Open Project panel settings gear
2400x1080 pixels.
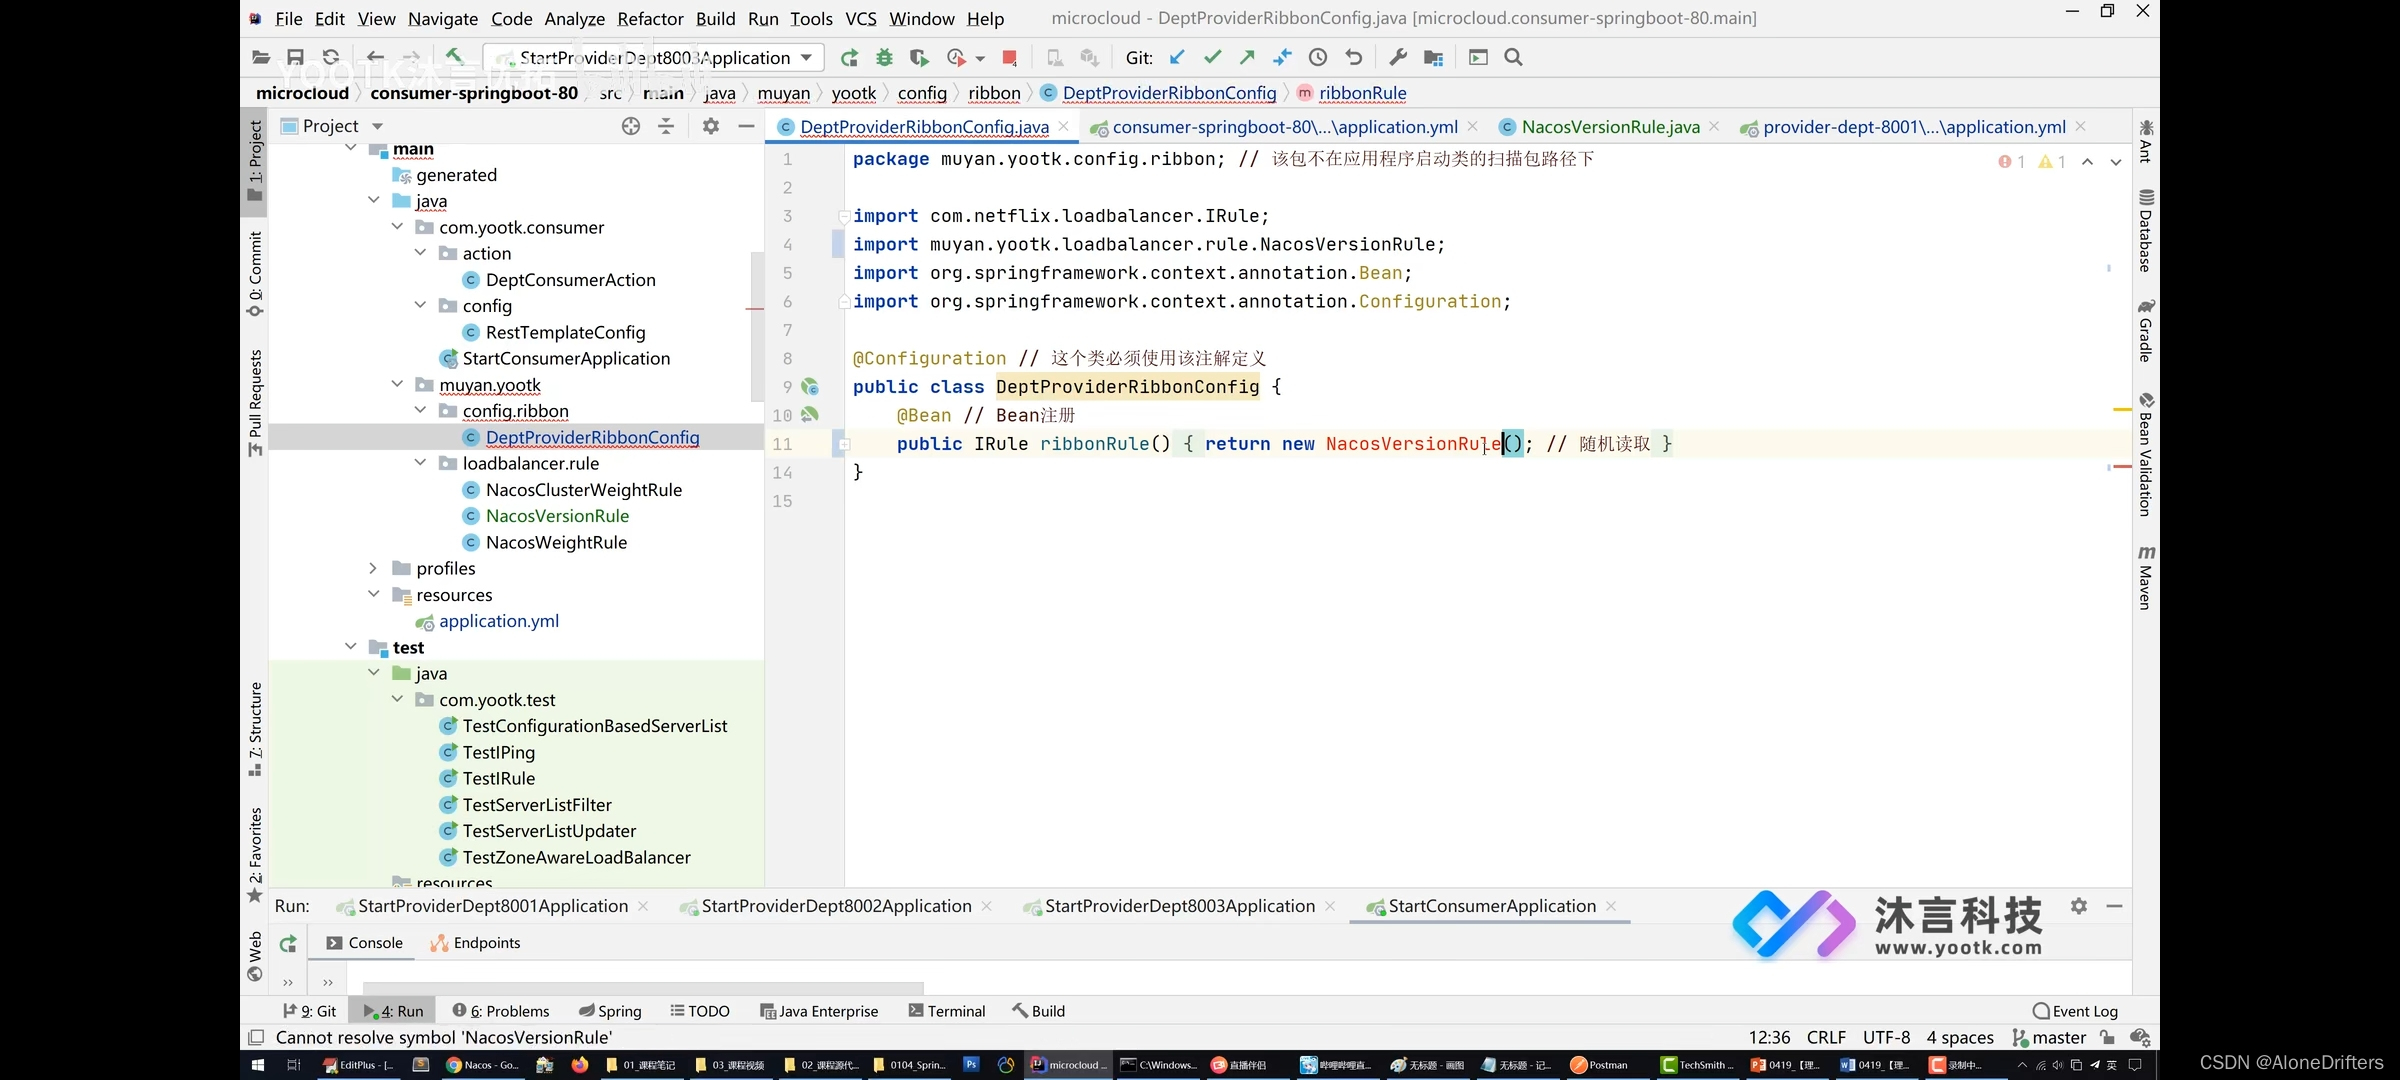point(710,126)
